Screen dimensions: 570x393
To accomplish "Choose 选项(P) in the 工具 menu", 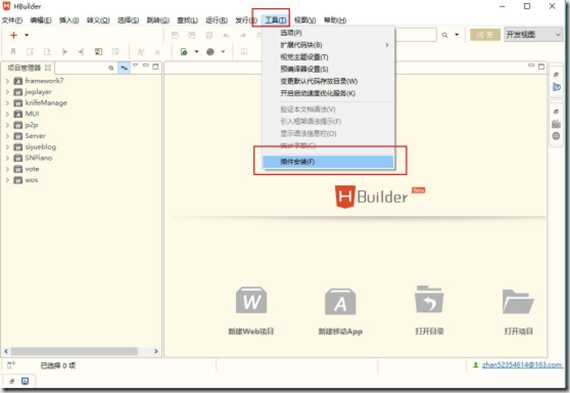I will pos(328,33).
